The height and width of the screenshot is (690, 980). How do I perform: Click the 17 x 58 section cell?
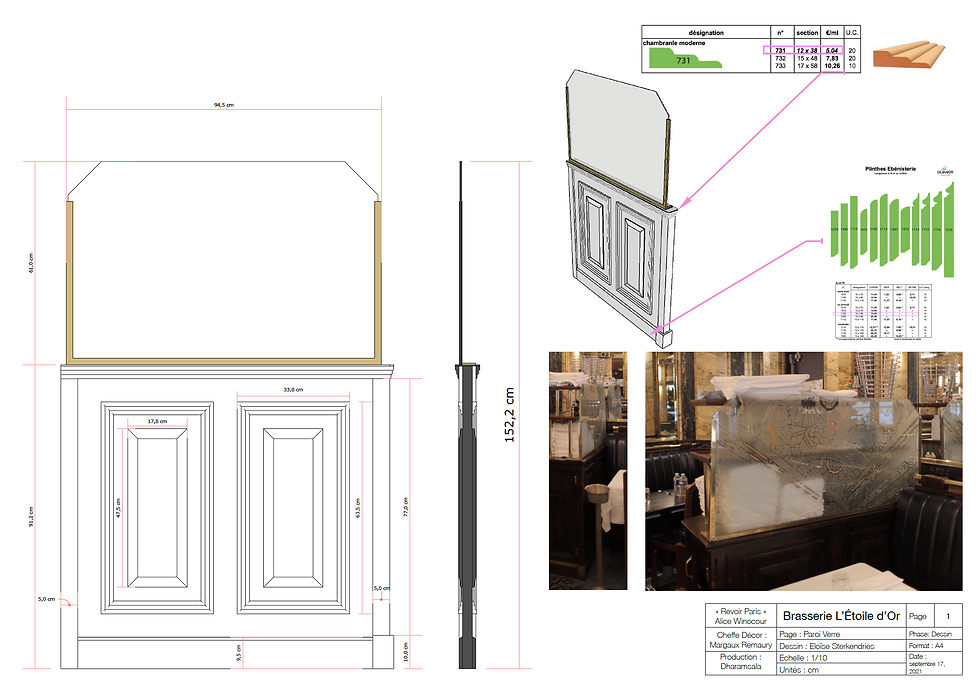807,66
